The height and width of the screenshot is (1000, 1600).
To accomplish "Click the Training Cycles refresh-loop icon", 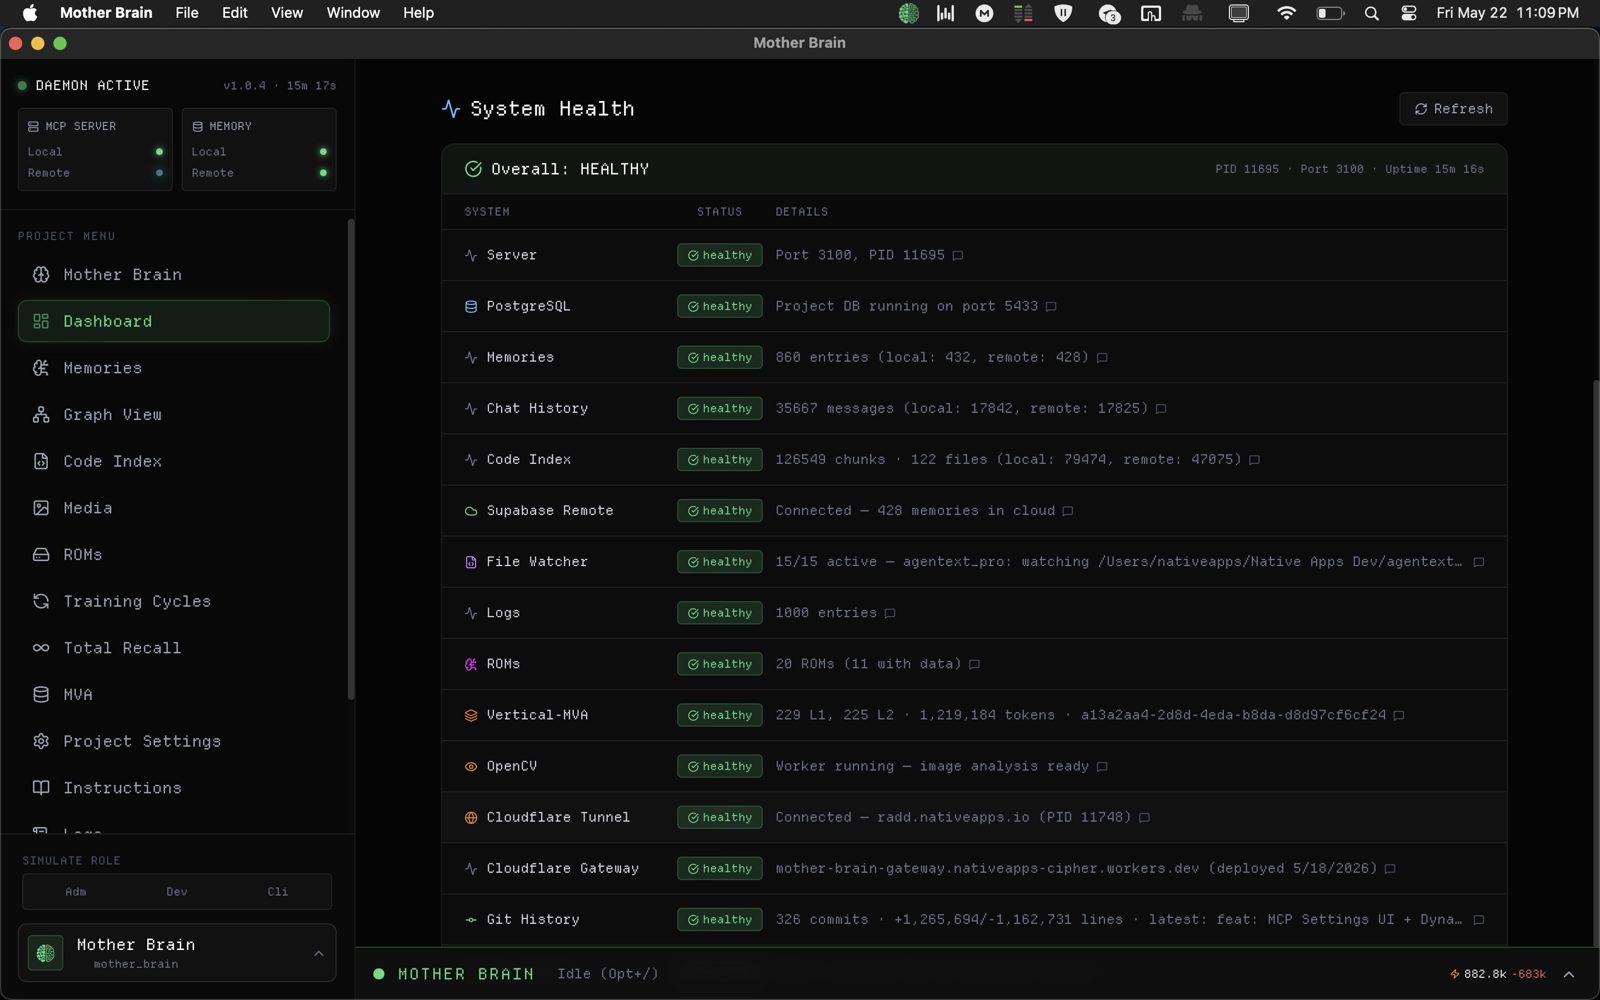I will [x=41, y=601].
